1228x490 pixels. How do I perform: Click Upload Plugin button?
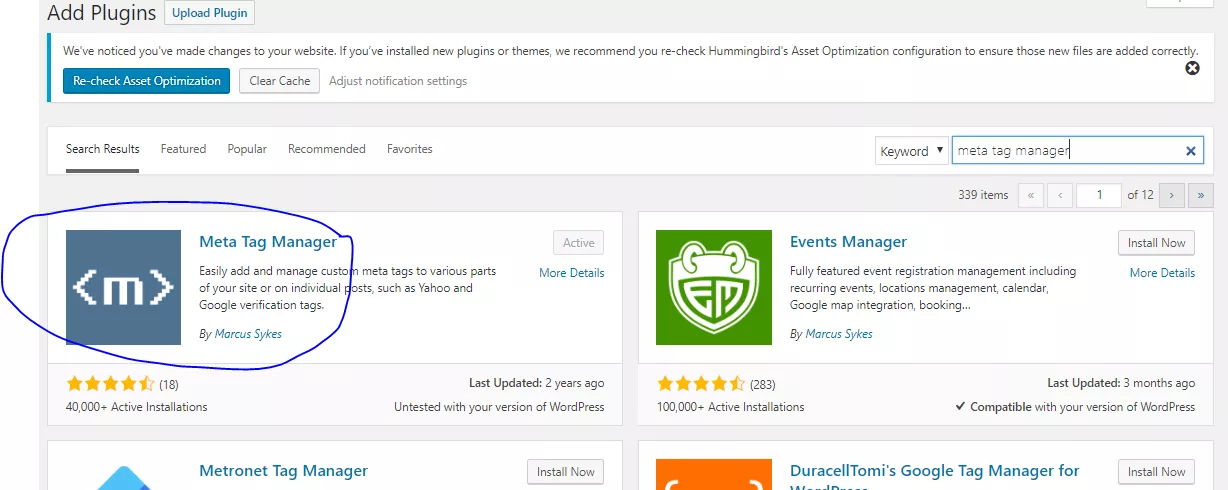pos(210,13)
